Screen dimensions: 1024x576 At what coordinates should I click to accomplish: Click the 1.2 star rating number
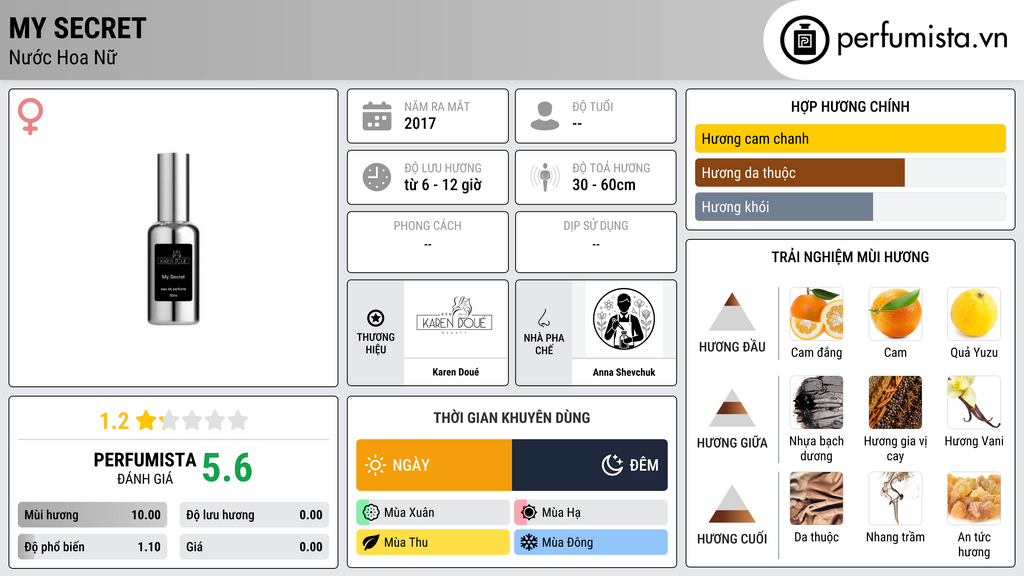(114, 421)
